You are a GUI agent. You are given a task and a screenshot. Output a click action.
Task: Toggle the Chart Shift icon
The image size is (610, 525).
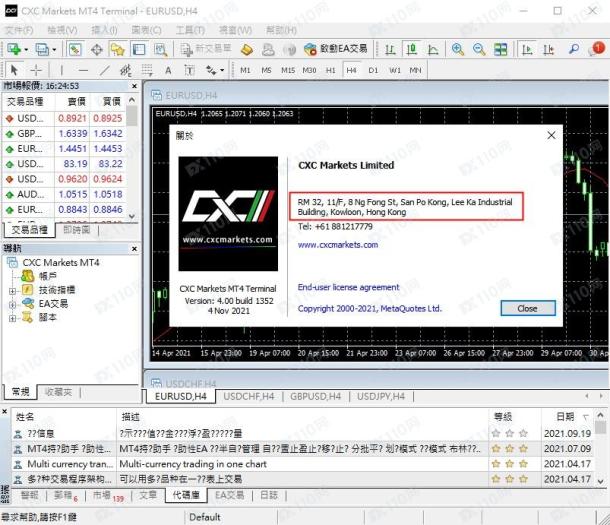pyautogui.click(x=549, y=49)
